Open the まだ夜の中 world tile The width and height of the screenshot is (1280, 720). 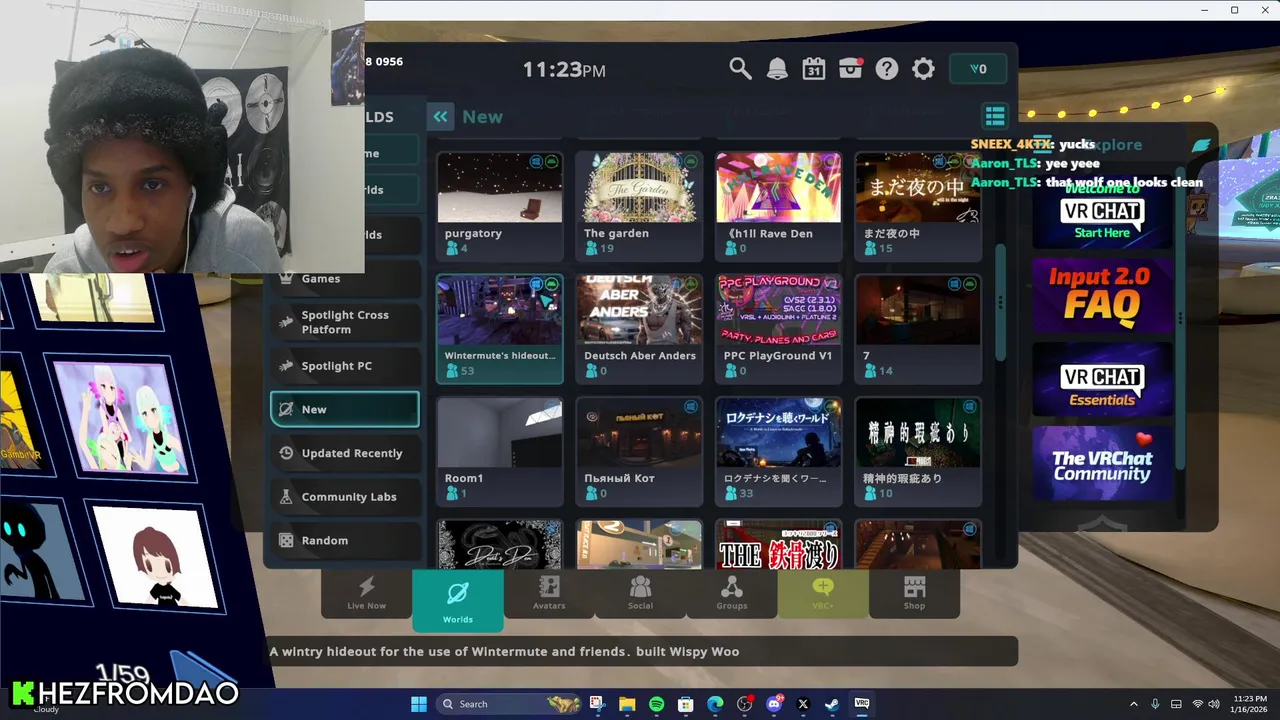click(917, 205)
